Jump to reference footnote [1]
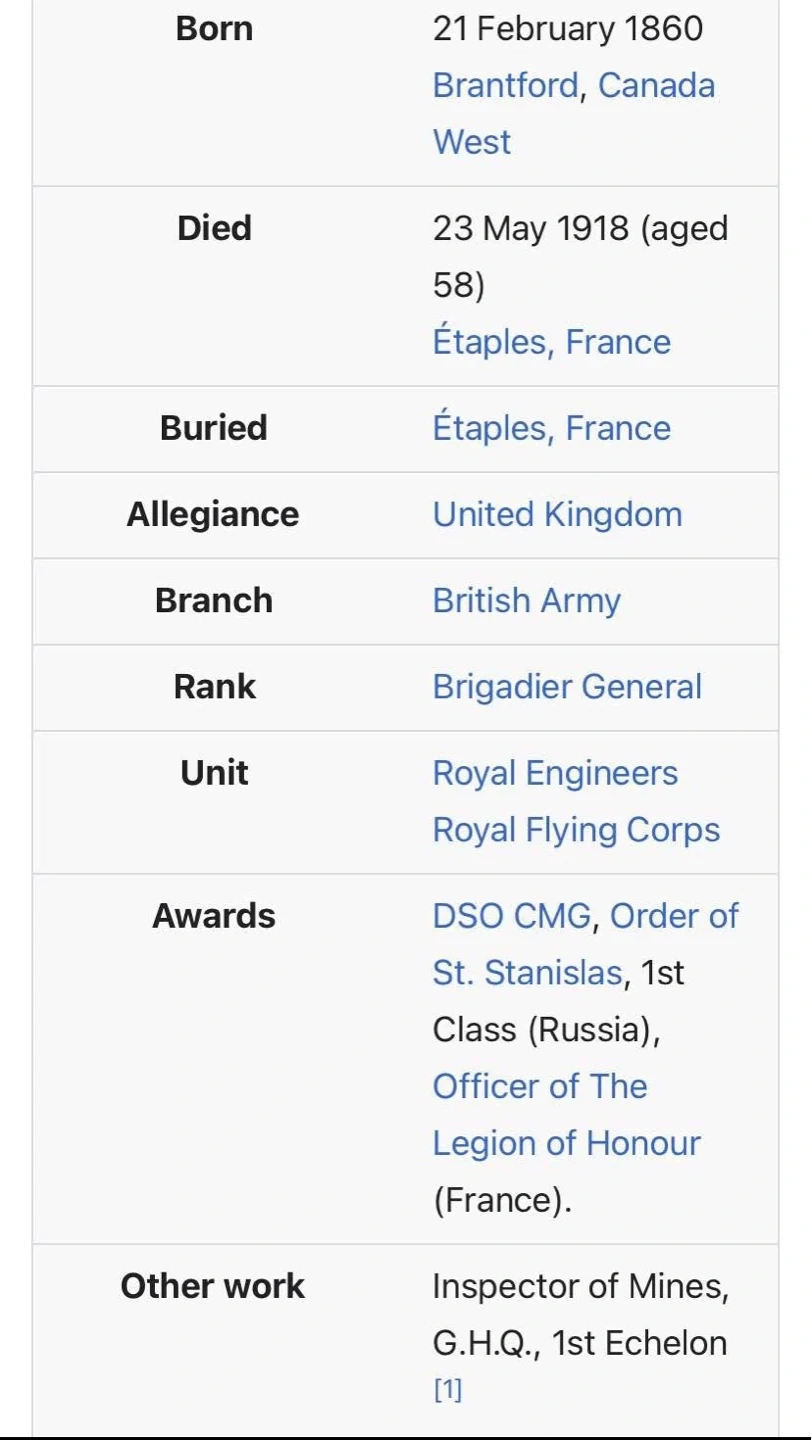The width and height of the screenshot is (812, 1440). [x=447, y=1390]
